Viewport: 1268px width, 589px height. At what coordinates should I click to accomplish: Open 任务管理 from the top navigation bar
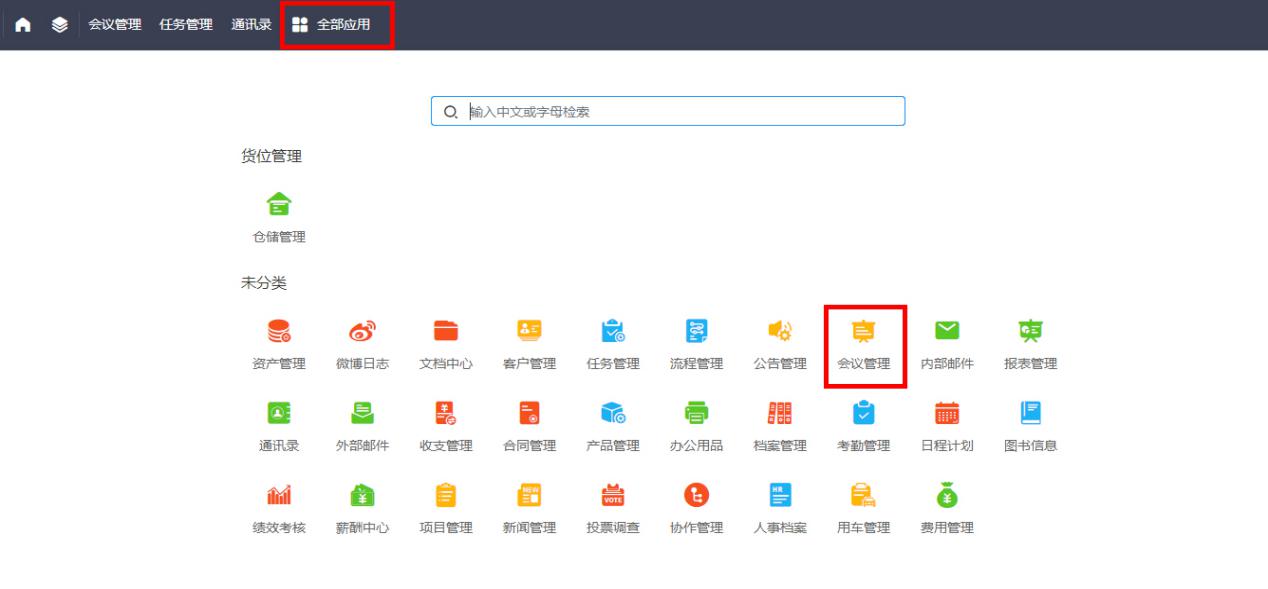186,25
